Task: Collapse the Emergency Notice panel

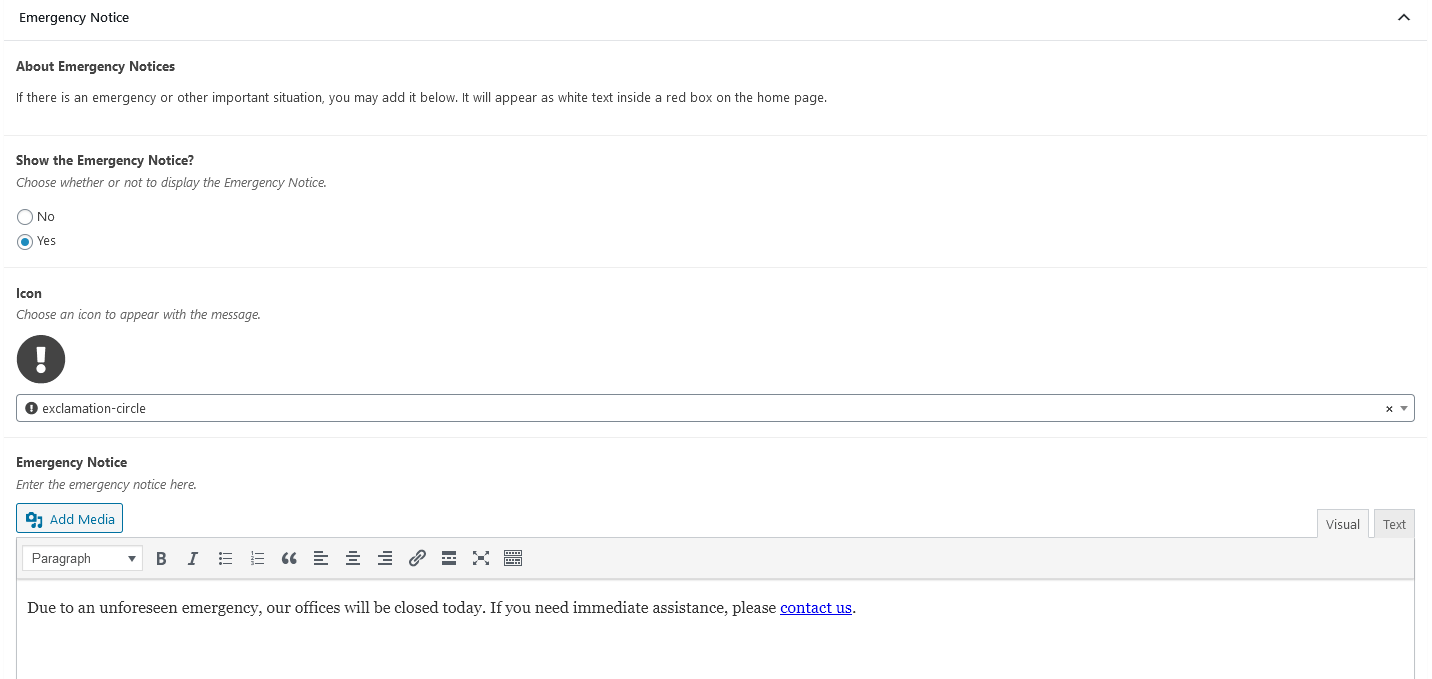Action: pos(1404,18)
